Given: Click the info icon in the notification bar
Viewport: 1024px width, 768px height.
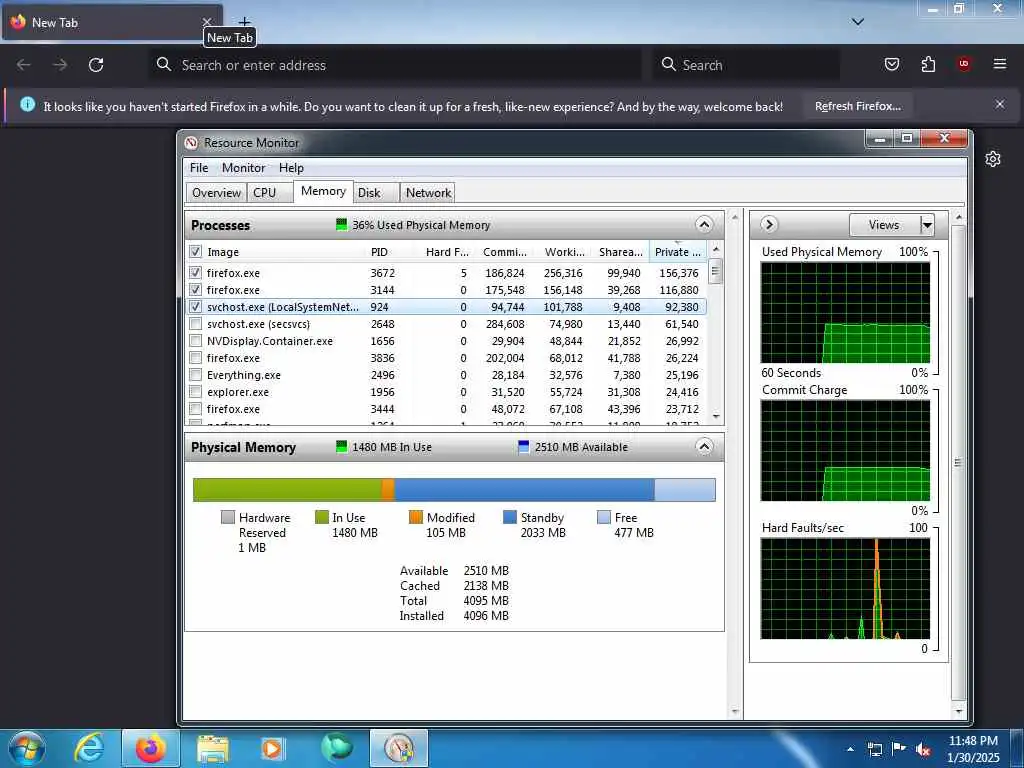Looking at the screenshot, I should [27, 104].
